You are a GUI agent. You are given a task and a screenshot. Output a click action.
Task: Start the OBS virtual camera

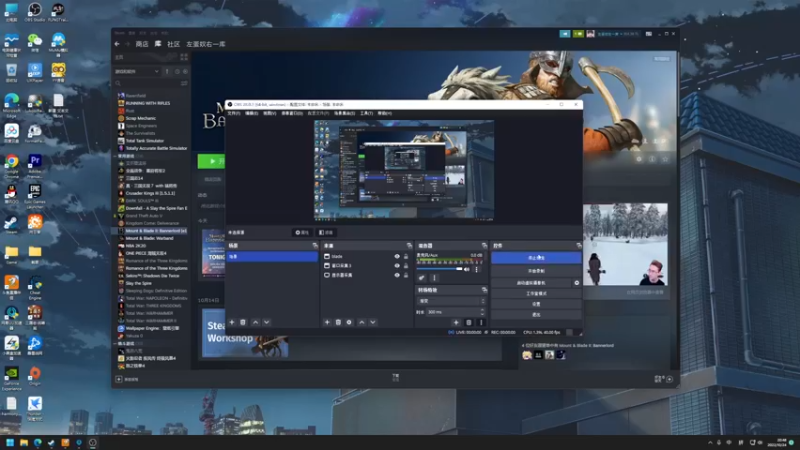[x=531, y=283]
